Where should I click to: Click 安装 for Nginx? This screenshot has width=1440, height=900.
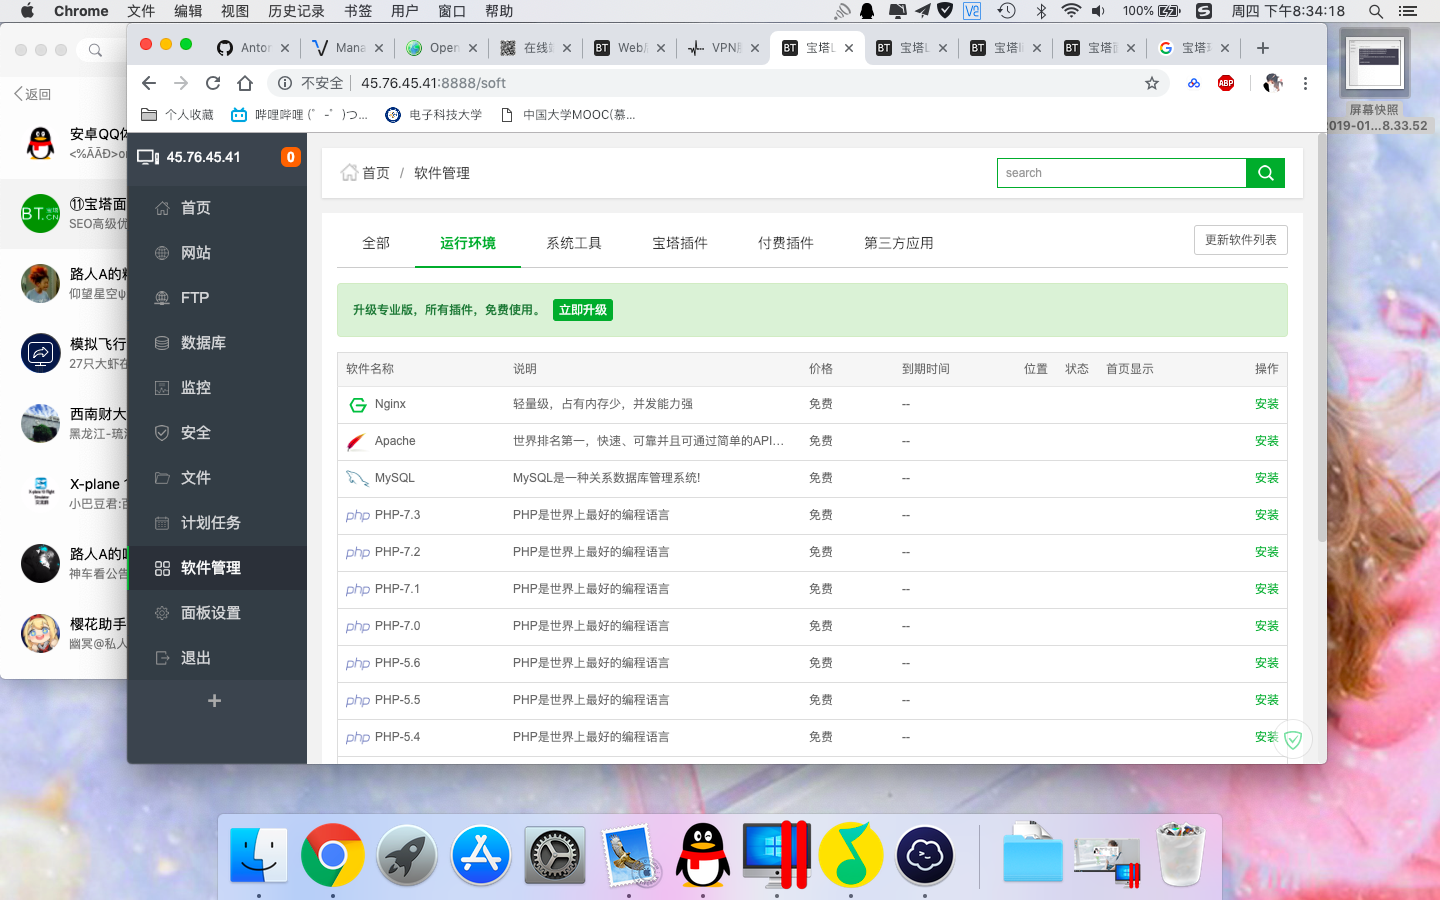click(x=1267, y=404)
